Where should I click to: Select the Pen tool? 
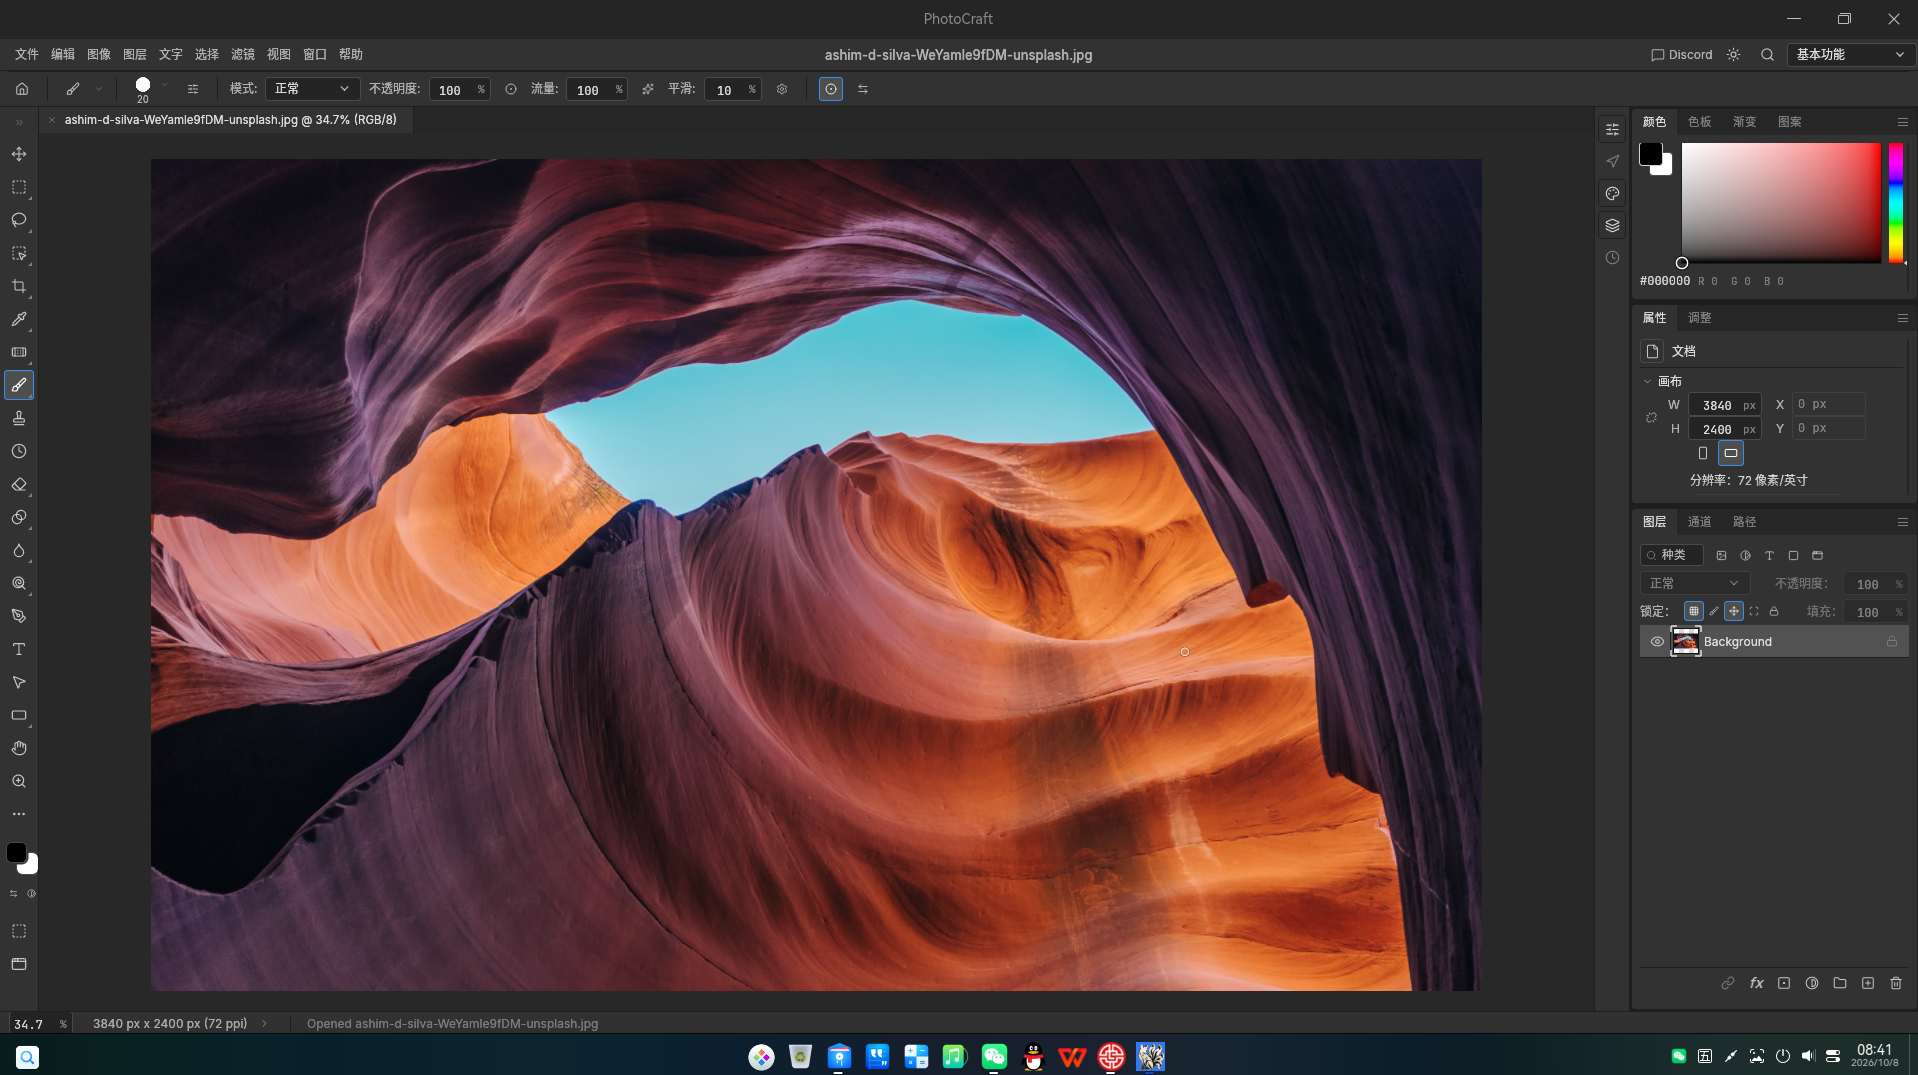tap(19, 616)
